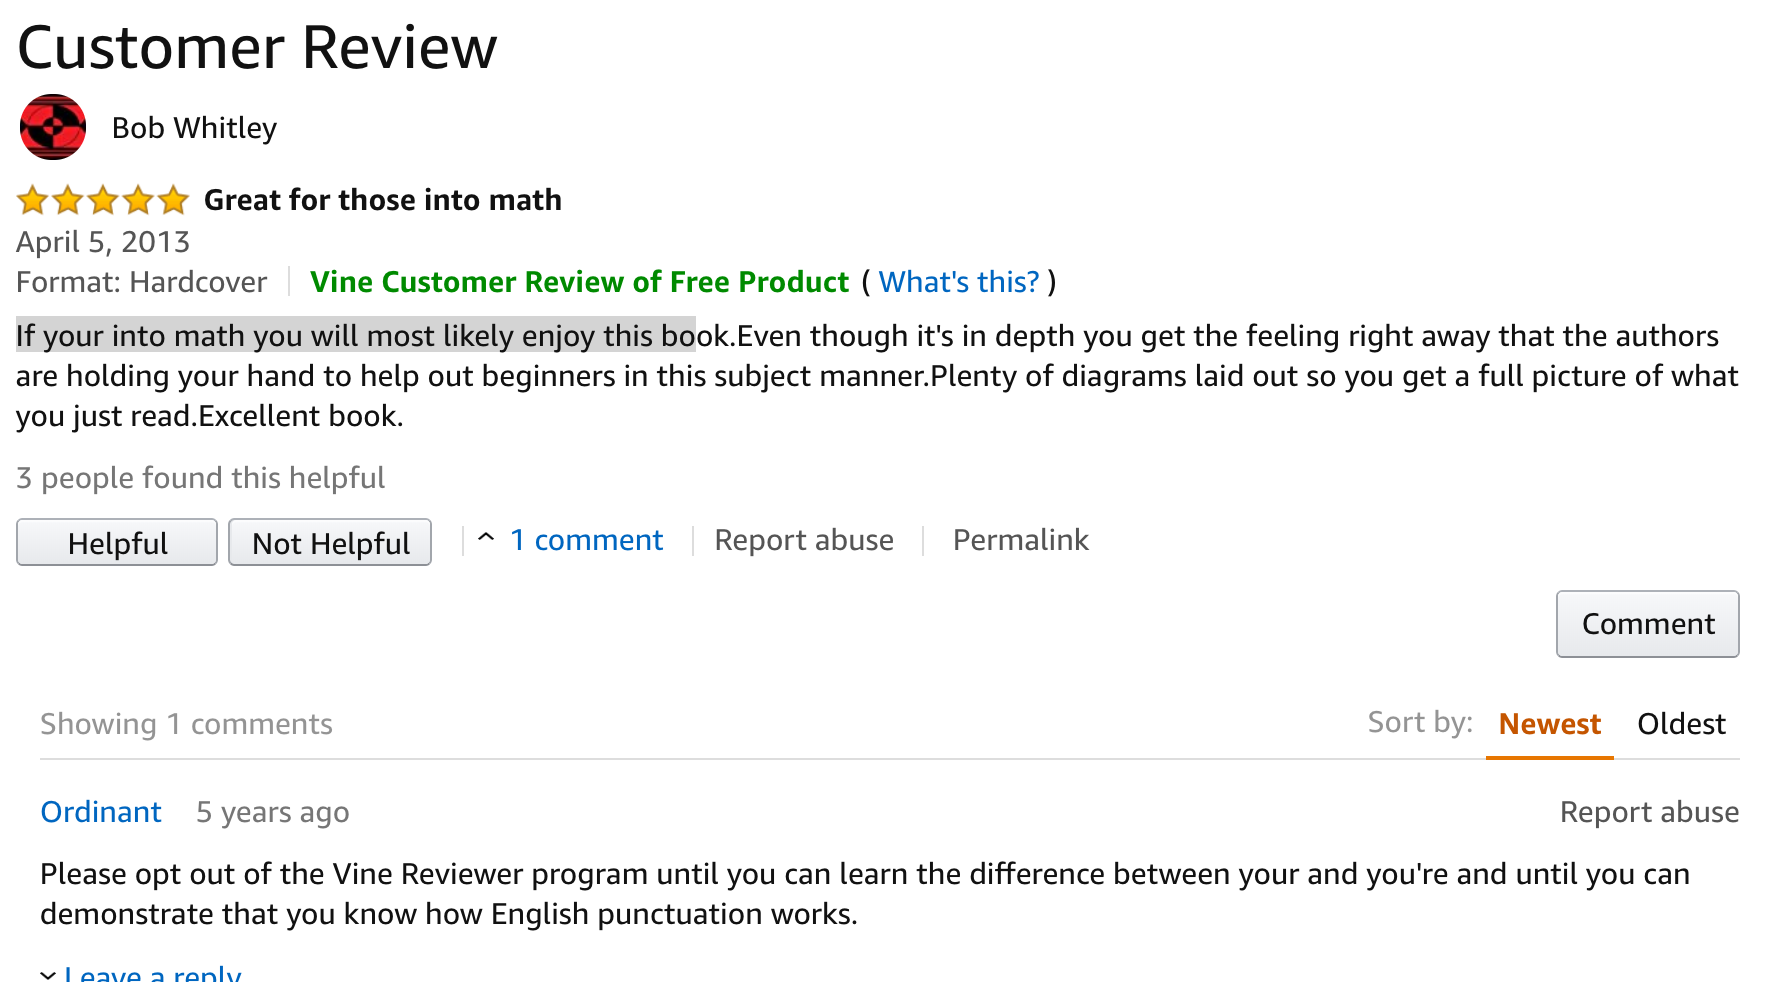Collapse comments with the caret arrow

pos(487,539)
